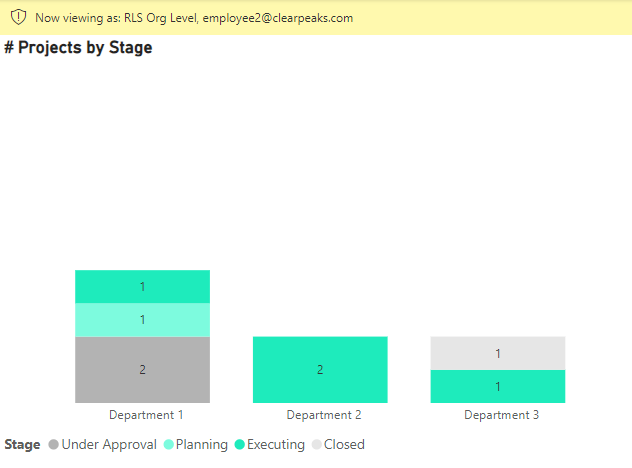Click the gray Under Approval legend dot
This screenshot has height=468, width=632.
point(53,445)
